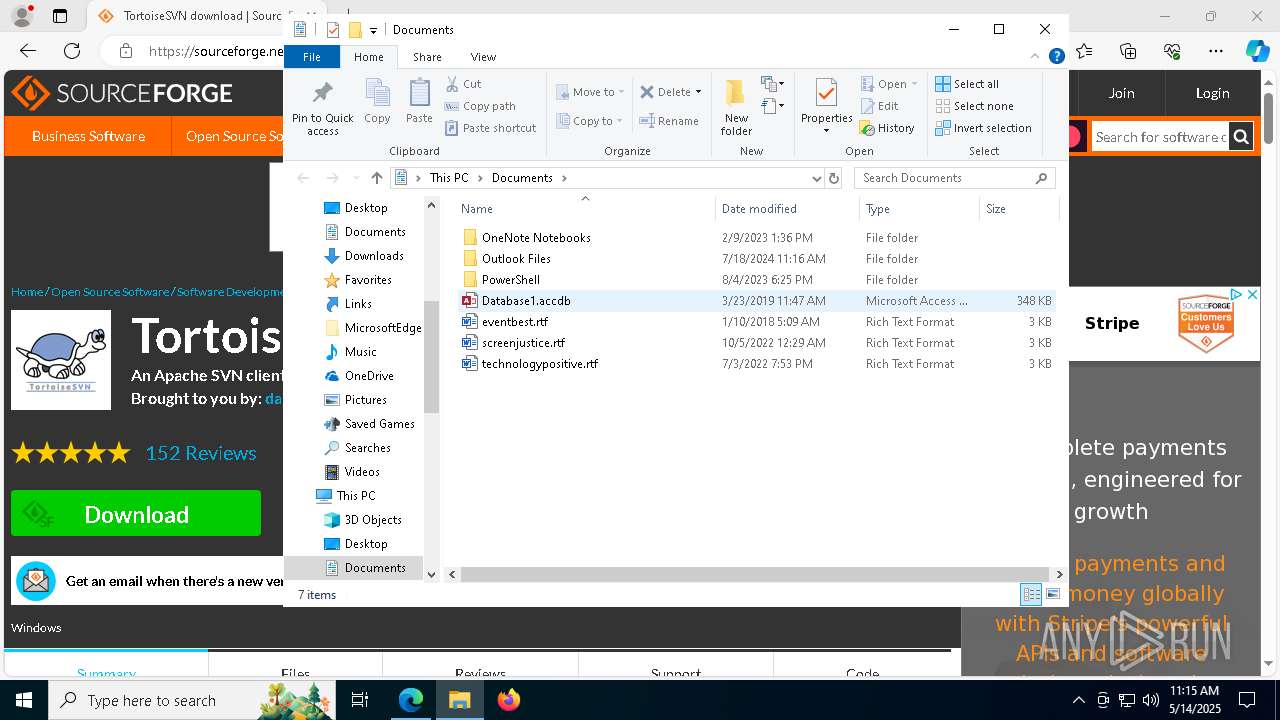The width and height of the screenshot is (1280, 720).
Task: Expand the Open dropdown arrow in ribbon
Action: 914,84
